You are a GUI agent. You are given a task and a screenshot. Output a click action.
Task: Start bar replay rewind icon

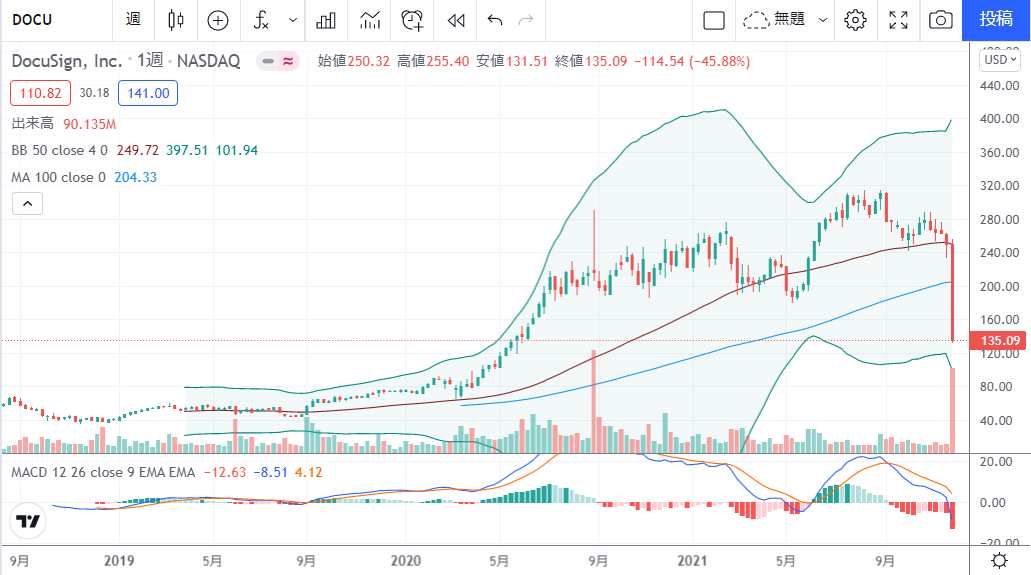click(x=456, y=20)
